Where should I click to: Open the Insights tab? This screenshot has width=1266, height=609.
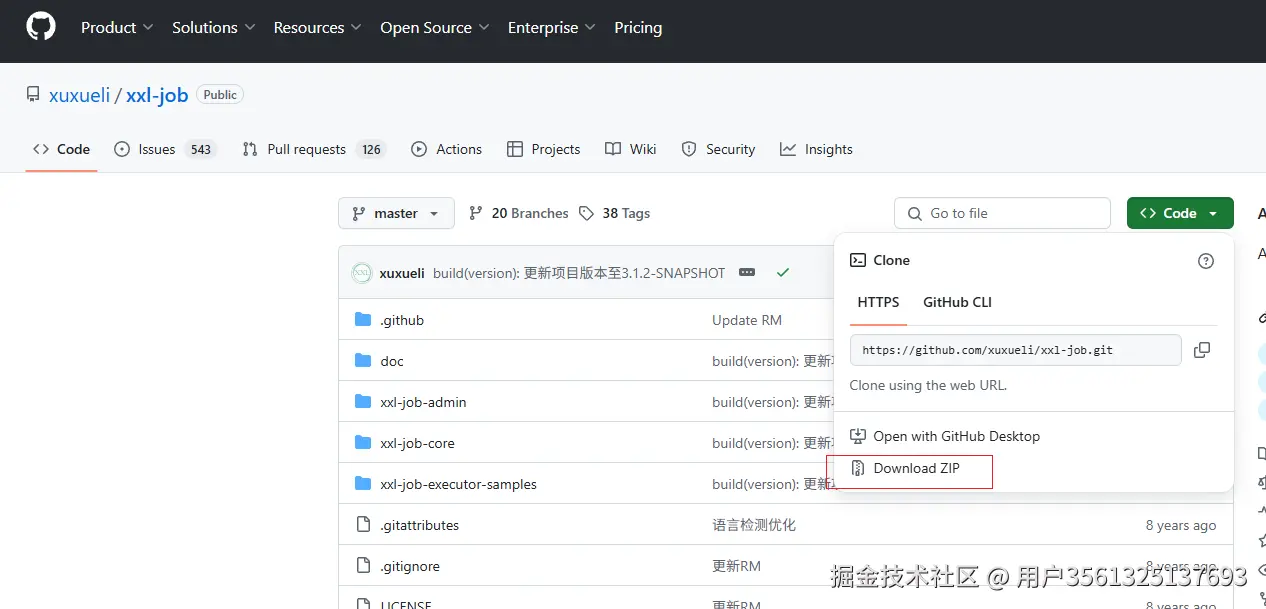tap(816, 149)
